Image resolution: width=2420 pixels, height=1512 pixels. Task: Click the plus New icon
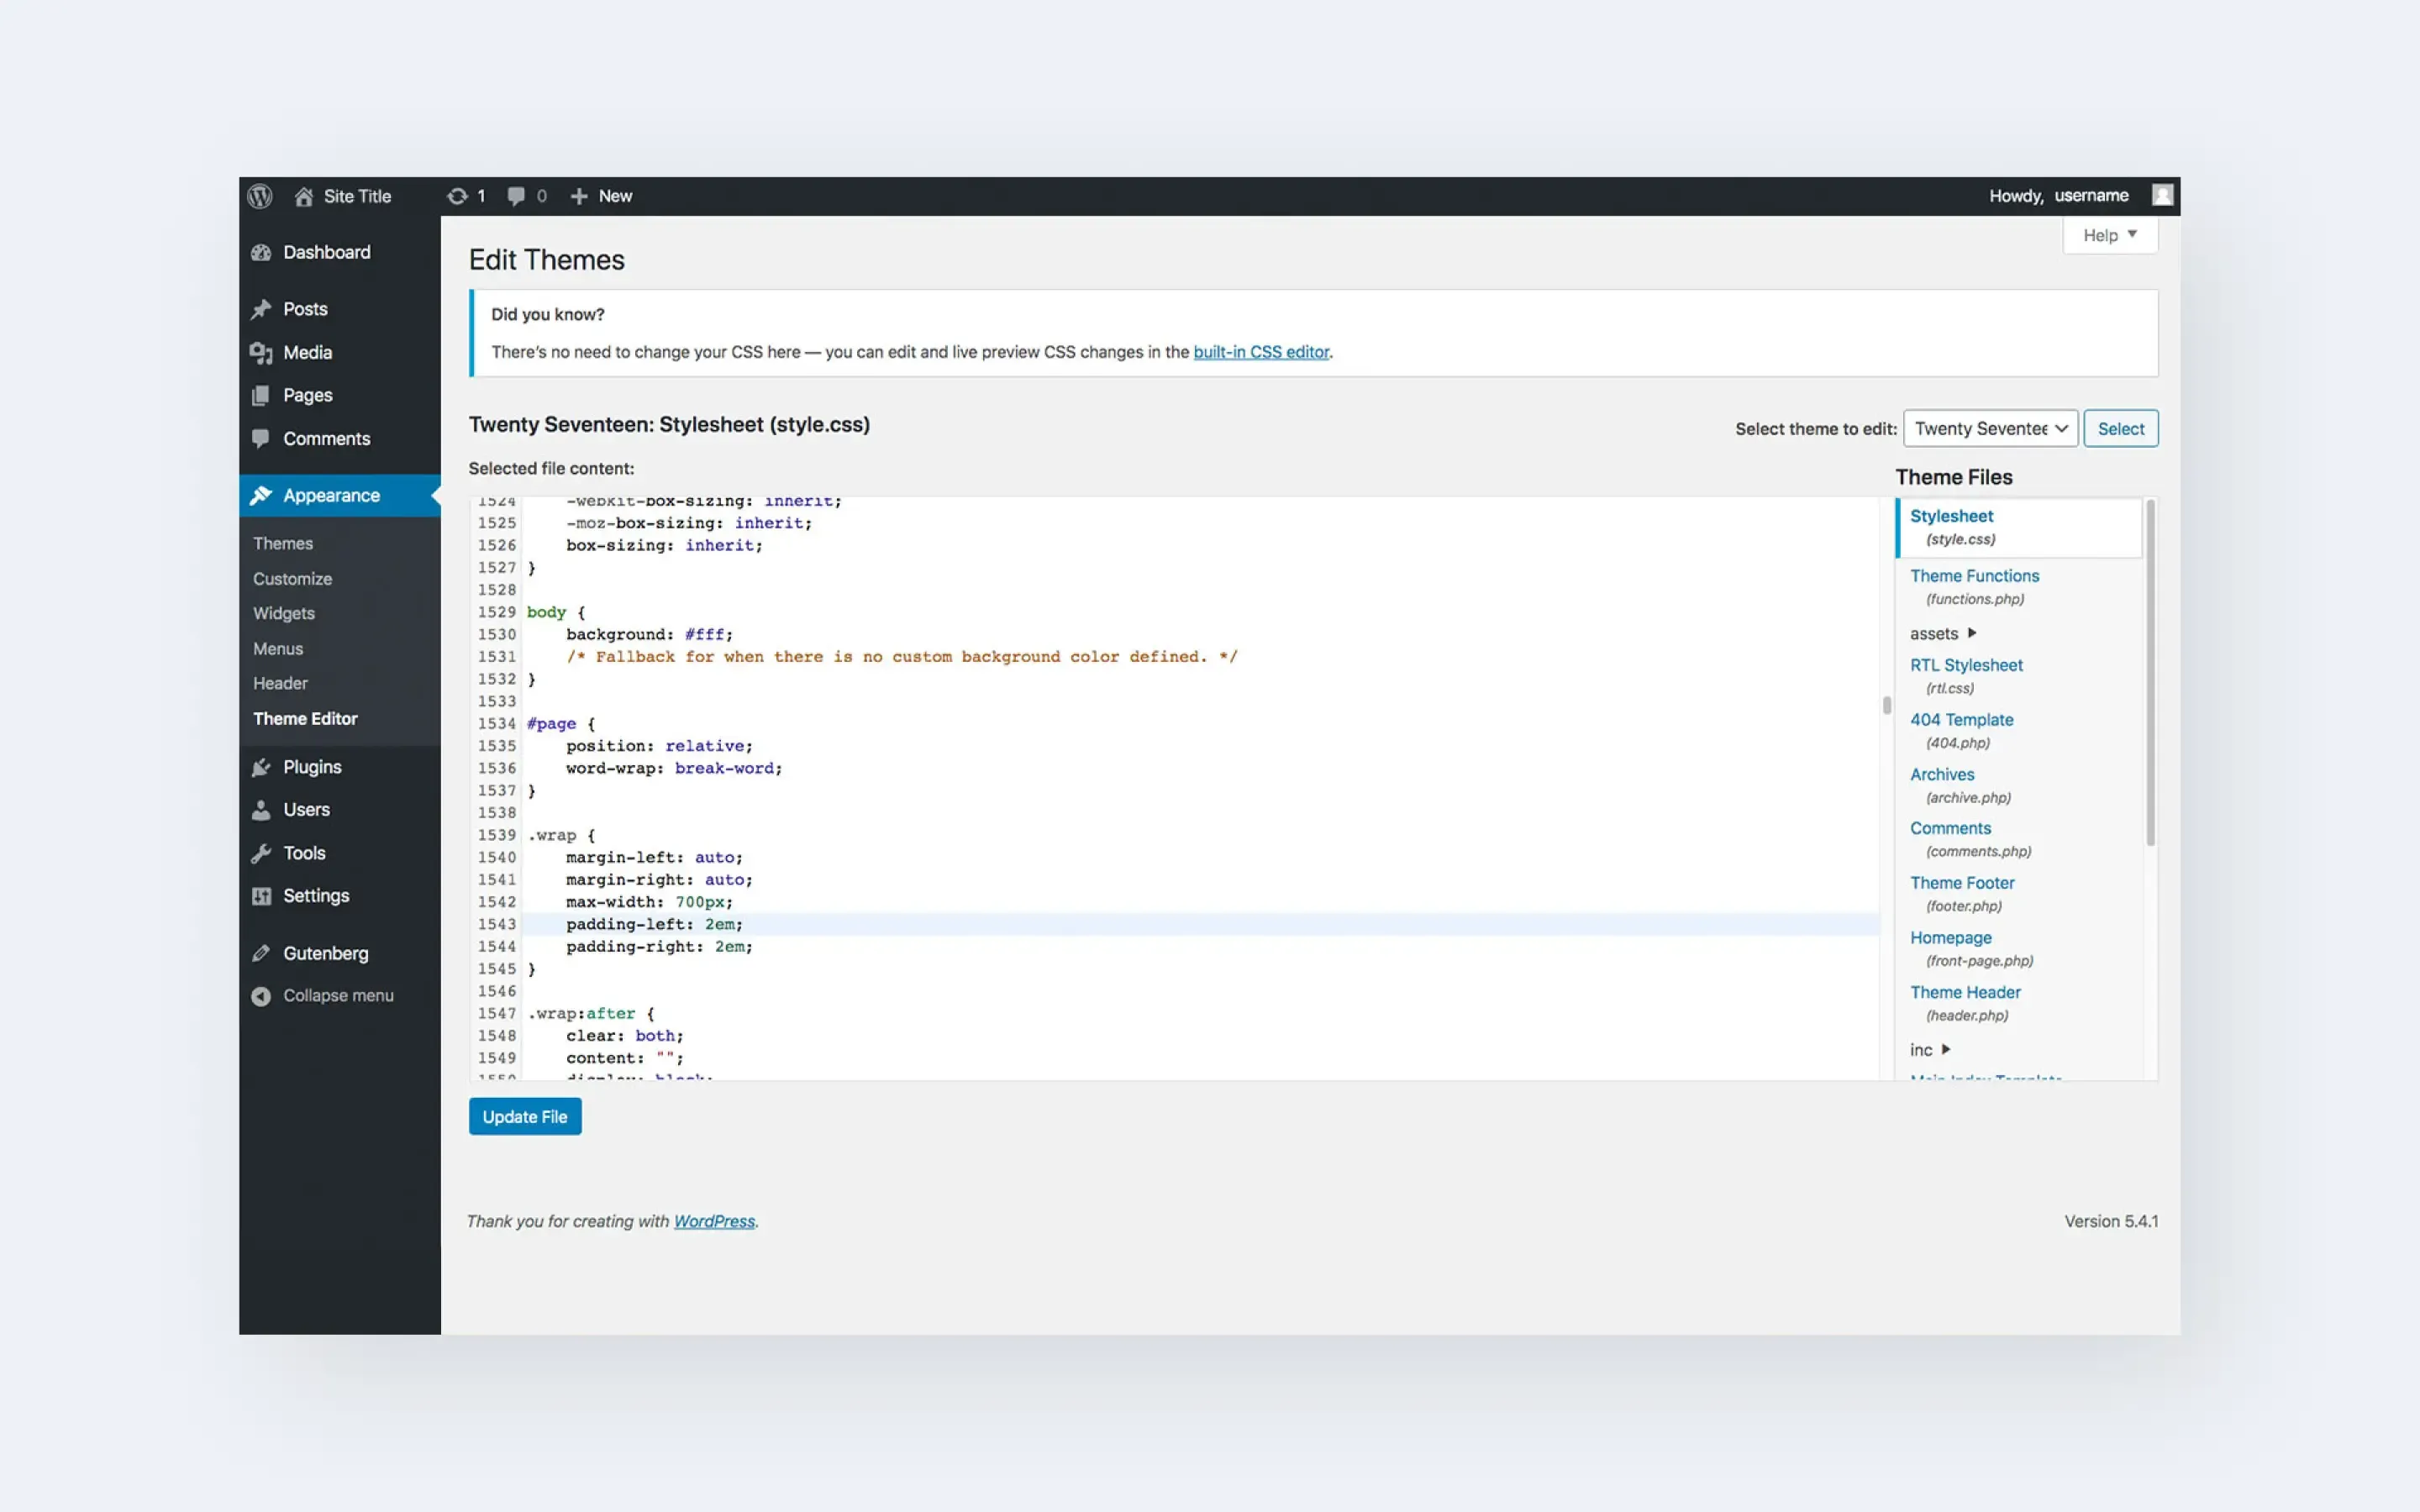pyautogui.click(x=579, y=196)
